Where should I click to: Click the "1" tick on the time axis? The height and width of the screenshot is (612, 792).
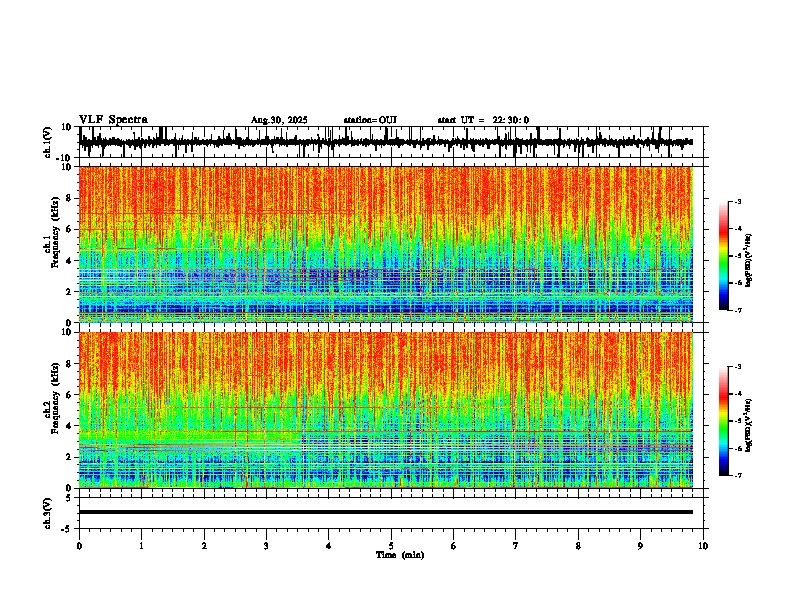coord(141,546)
